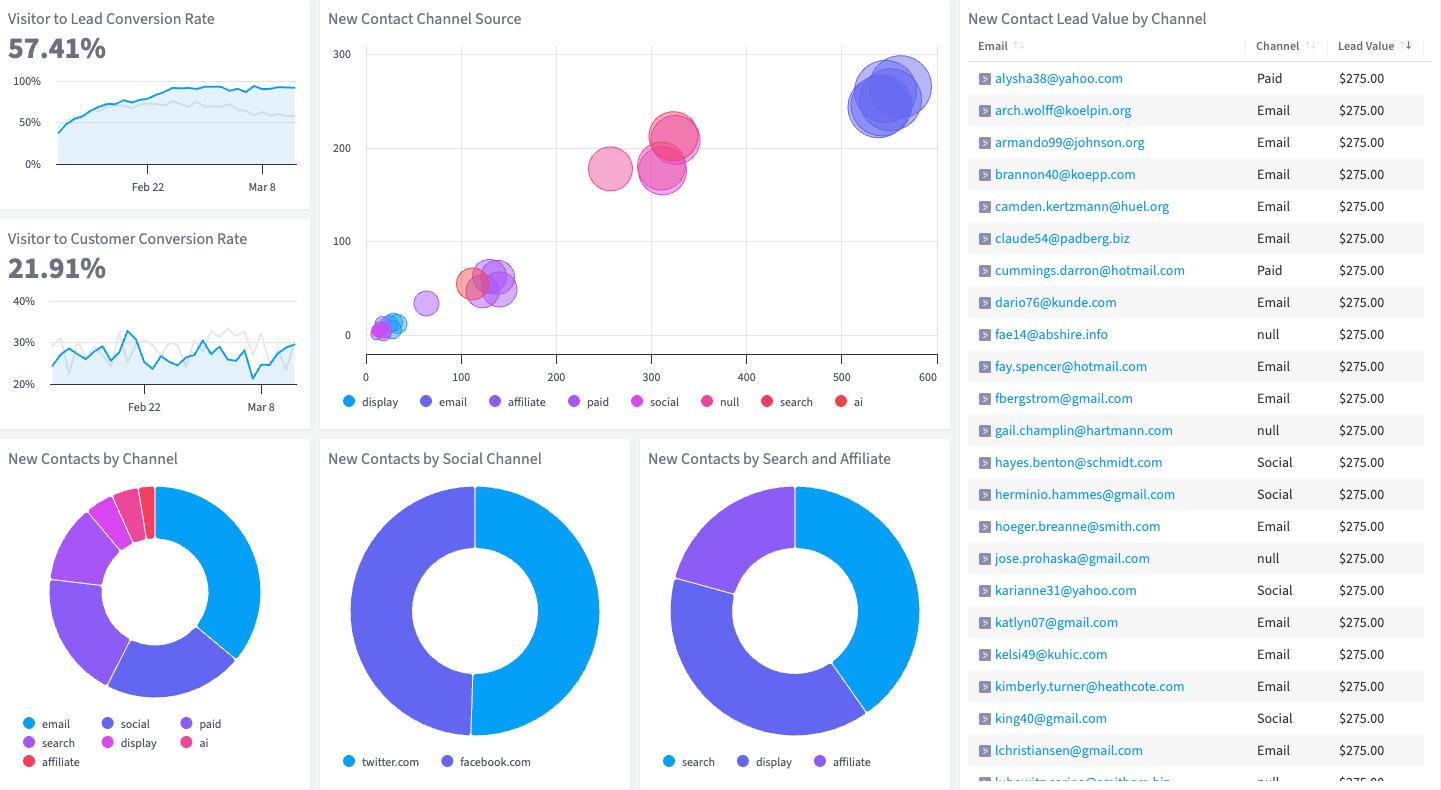
Task: Click the Channel column header label
Action: click(x=1278, y=46)
